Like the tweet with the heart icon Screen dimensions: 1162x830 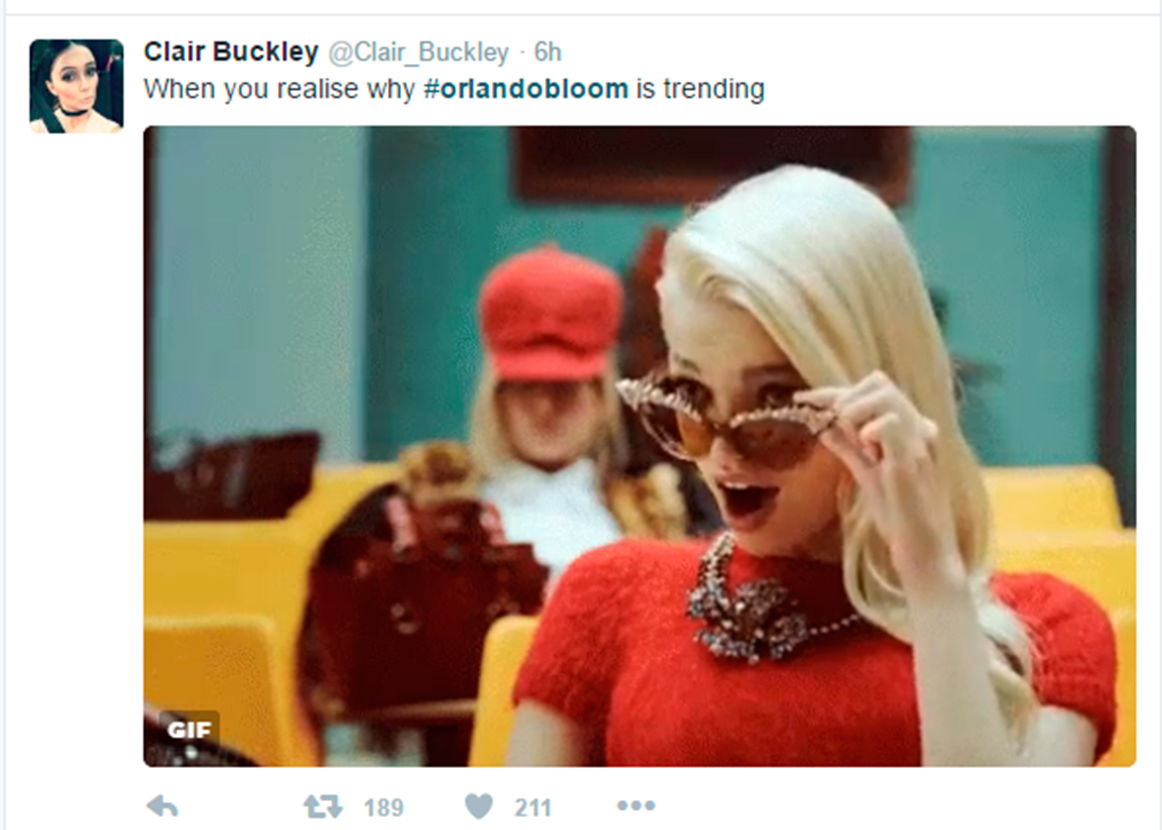(479, 806)
